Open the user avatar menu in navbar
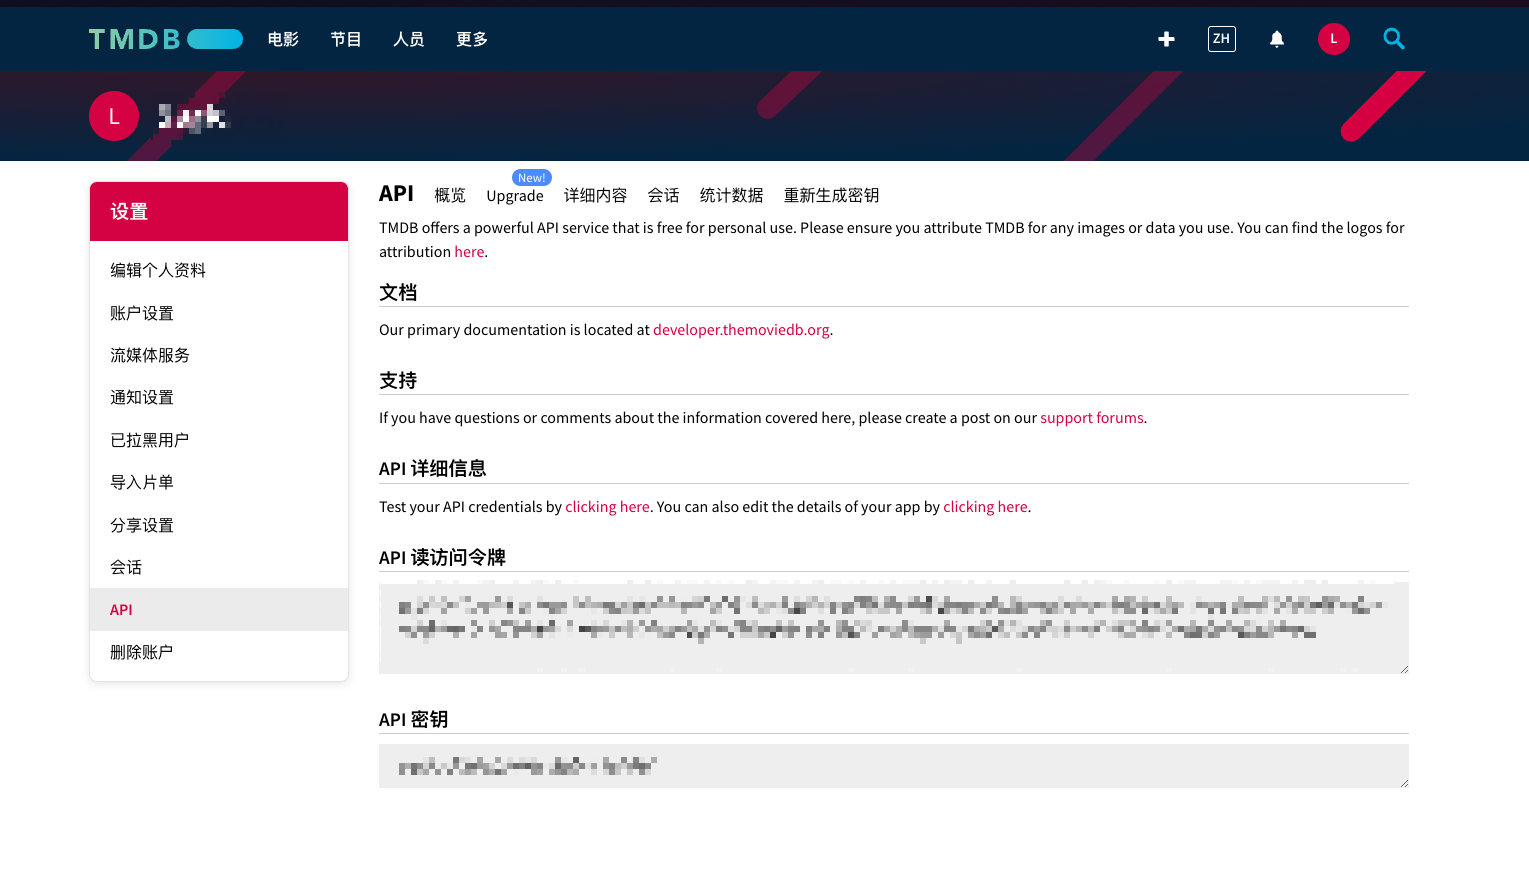This screenshot has width=1529, height=879. tap(1333, 39)
